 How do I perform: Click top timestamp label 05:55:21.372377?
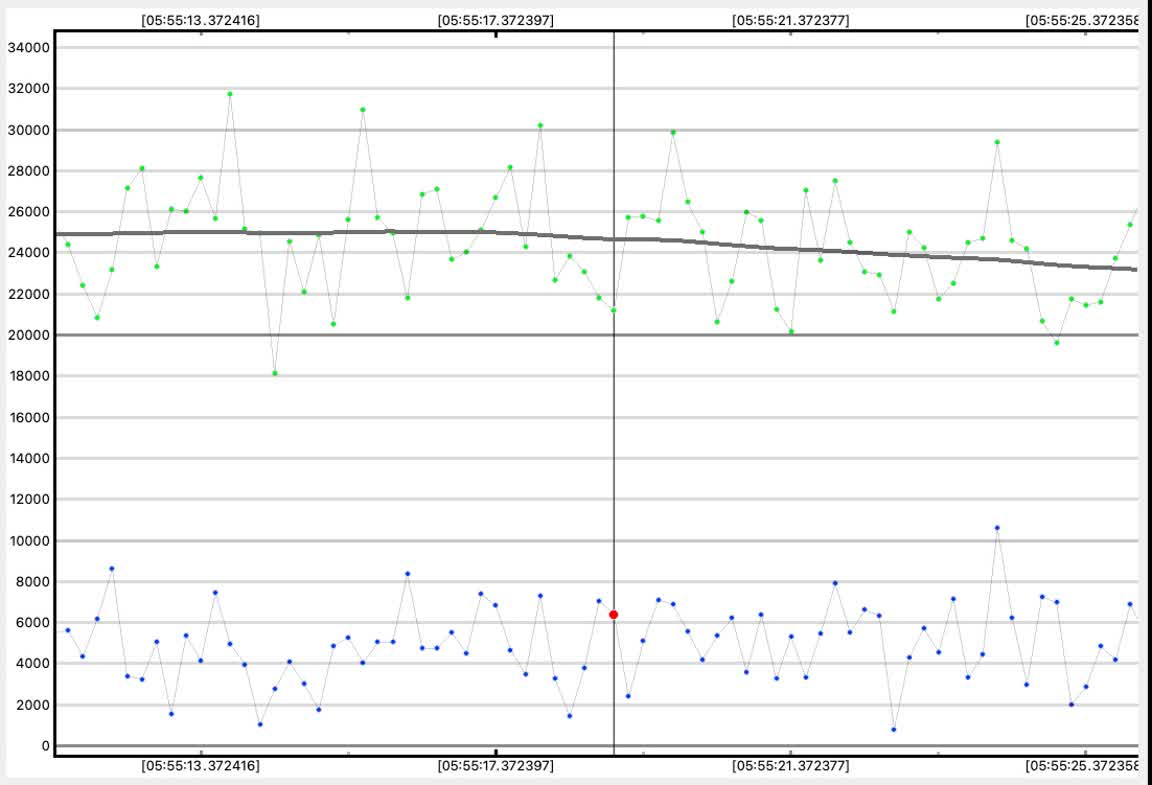pyautogui.click(x=790, y=19)
